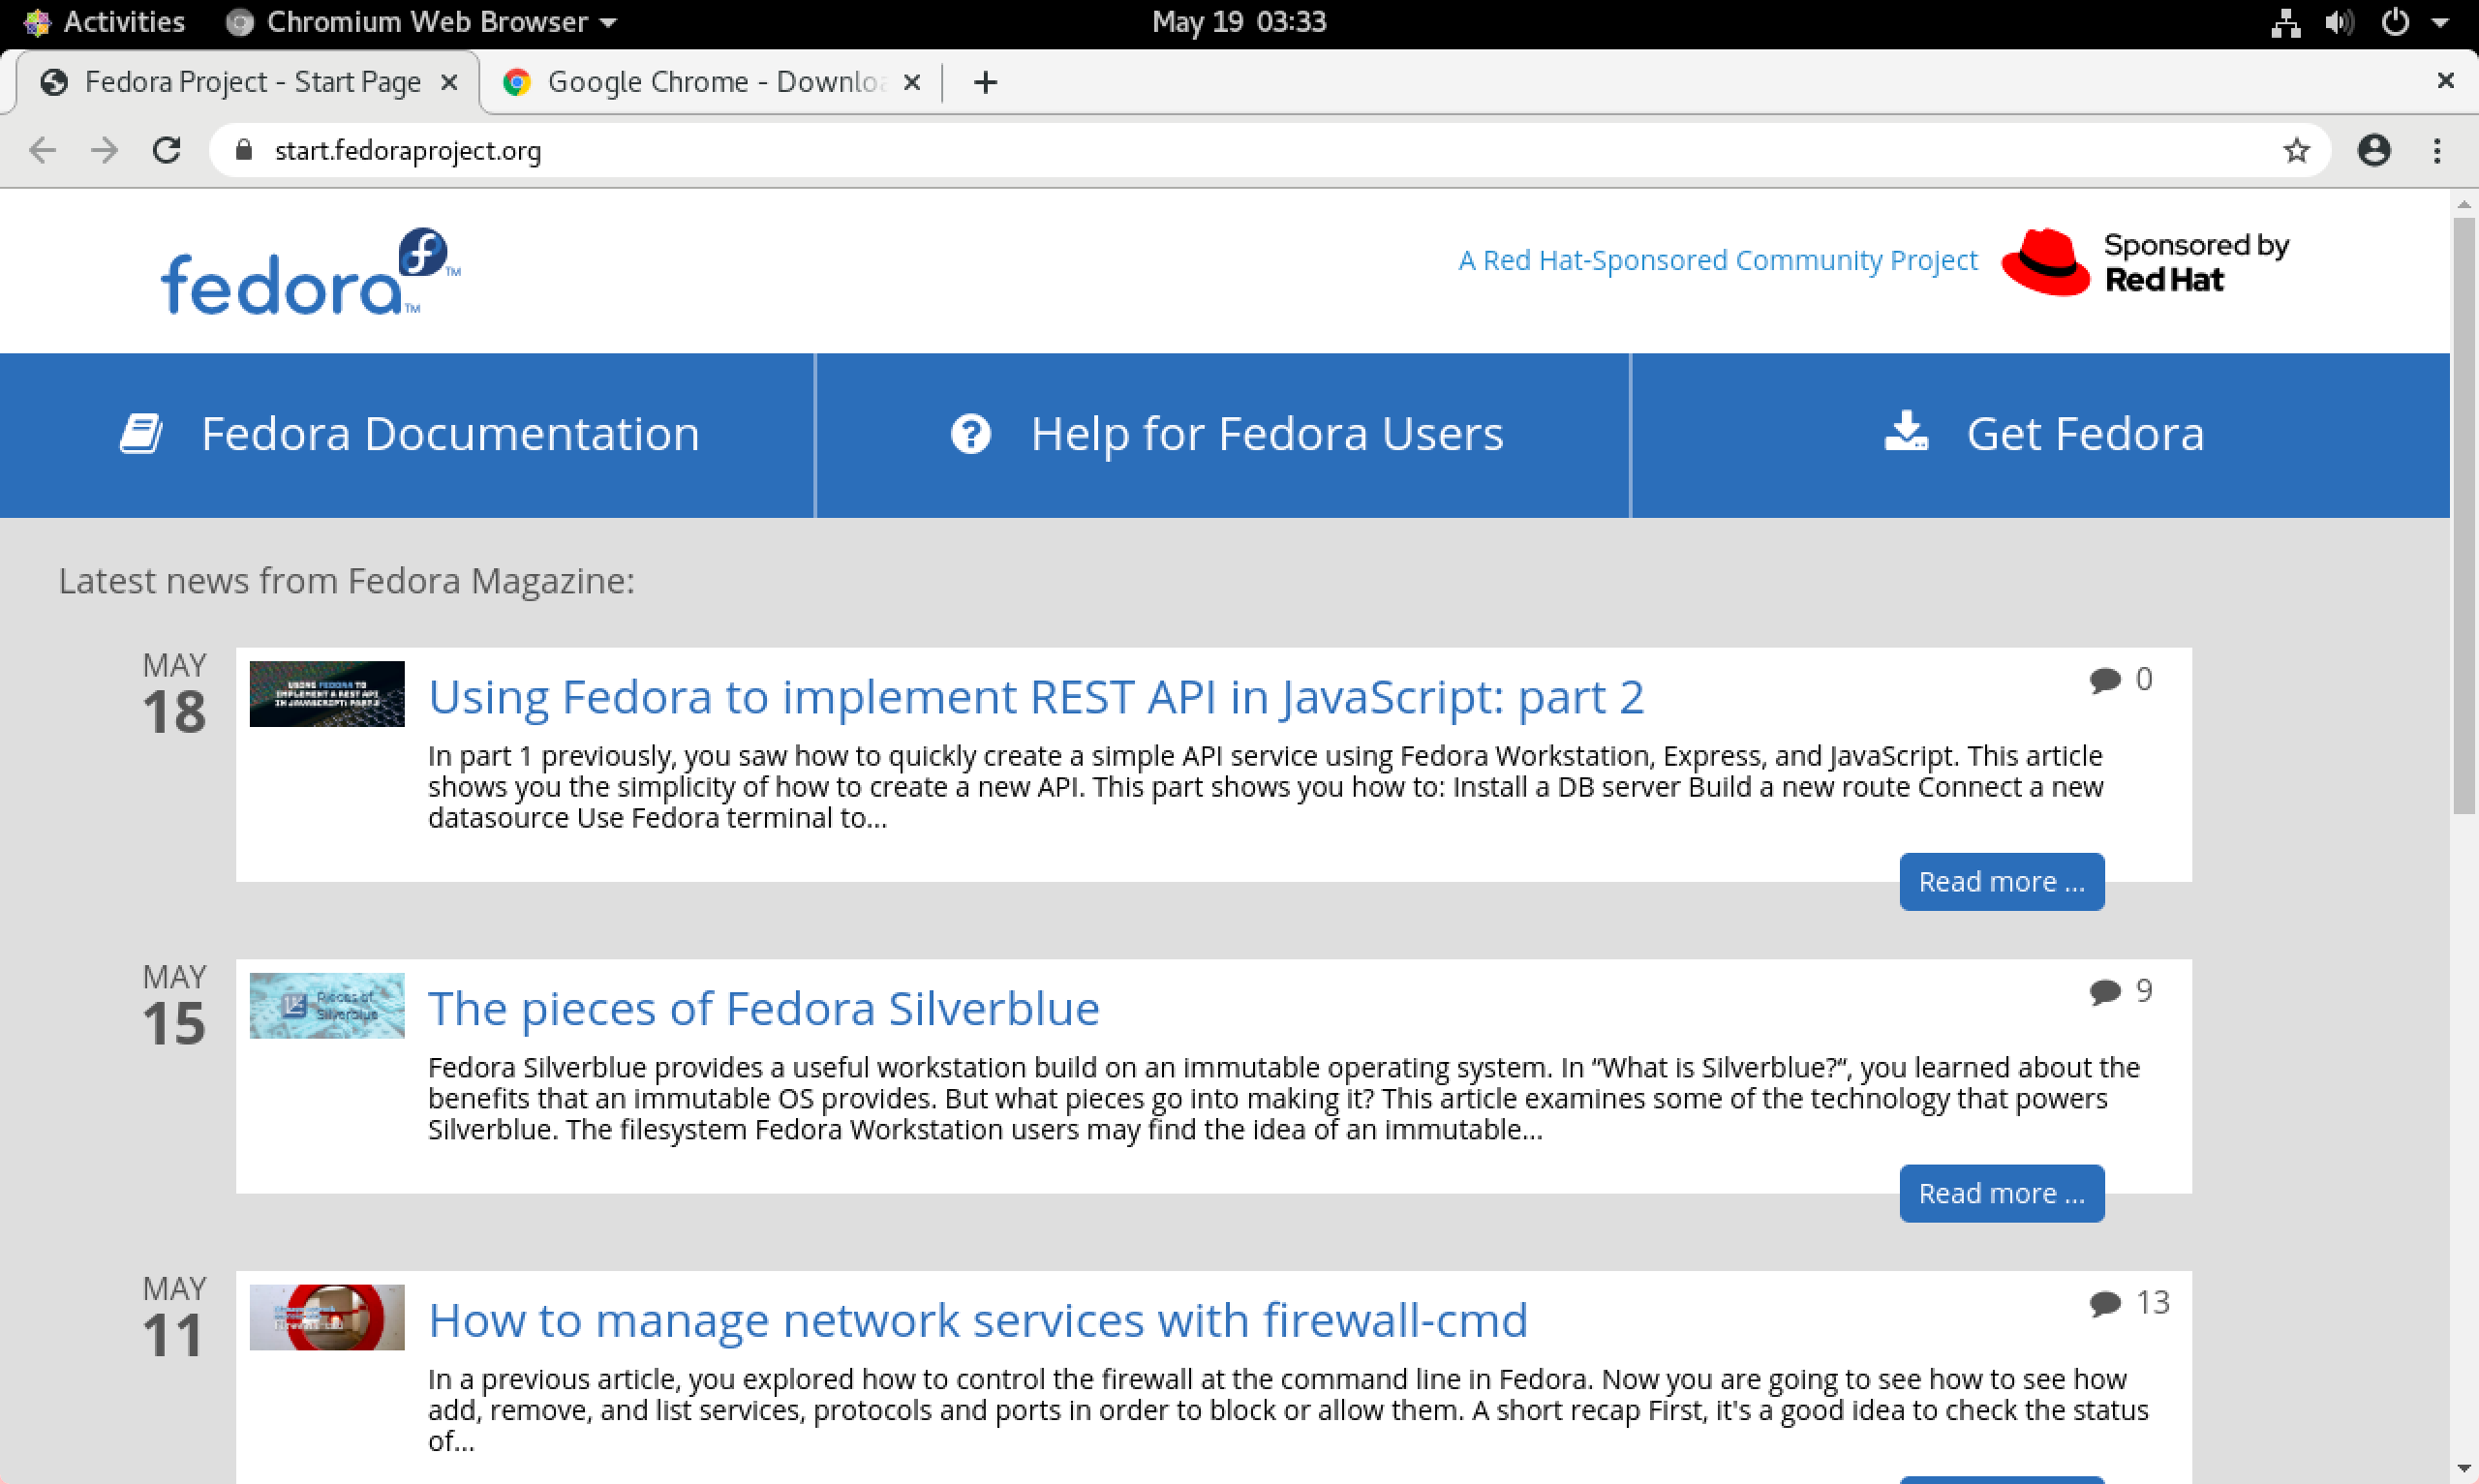2479x1484 pixels.
Task: Click the Silverblue article thumbnail
Action: pyautogui.click(x=327, y=1006)
